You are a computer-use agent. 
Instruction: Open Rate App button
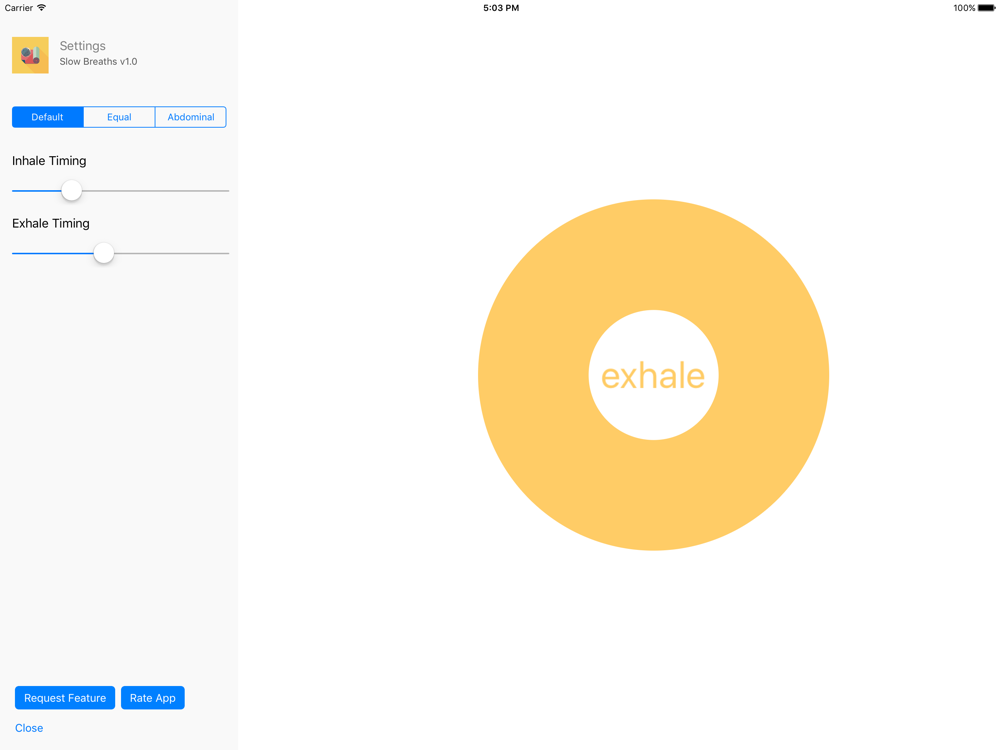tap(152, 698)
